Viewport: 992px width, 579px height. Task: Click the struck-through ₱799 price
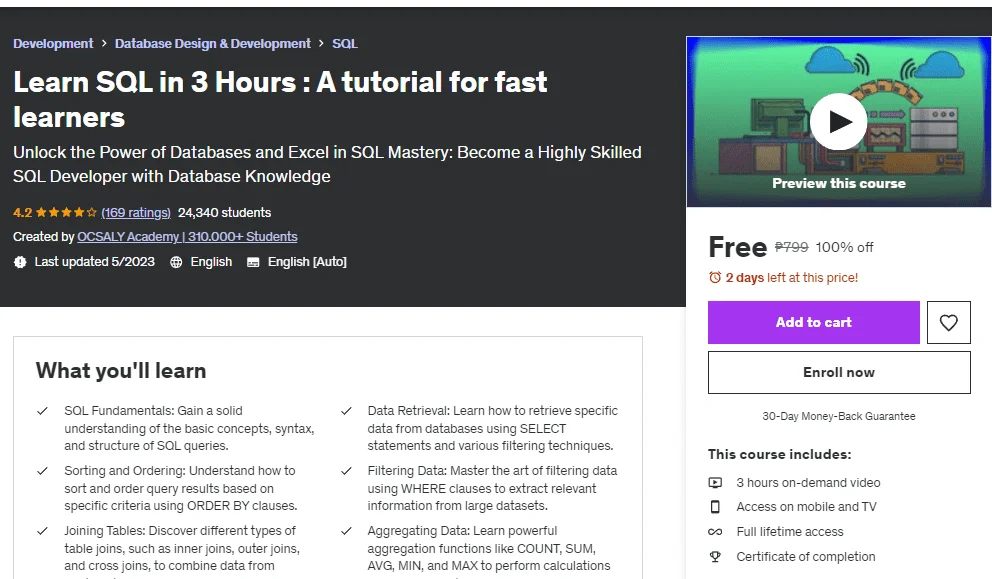791,247
